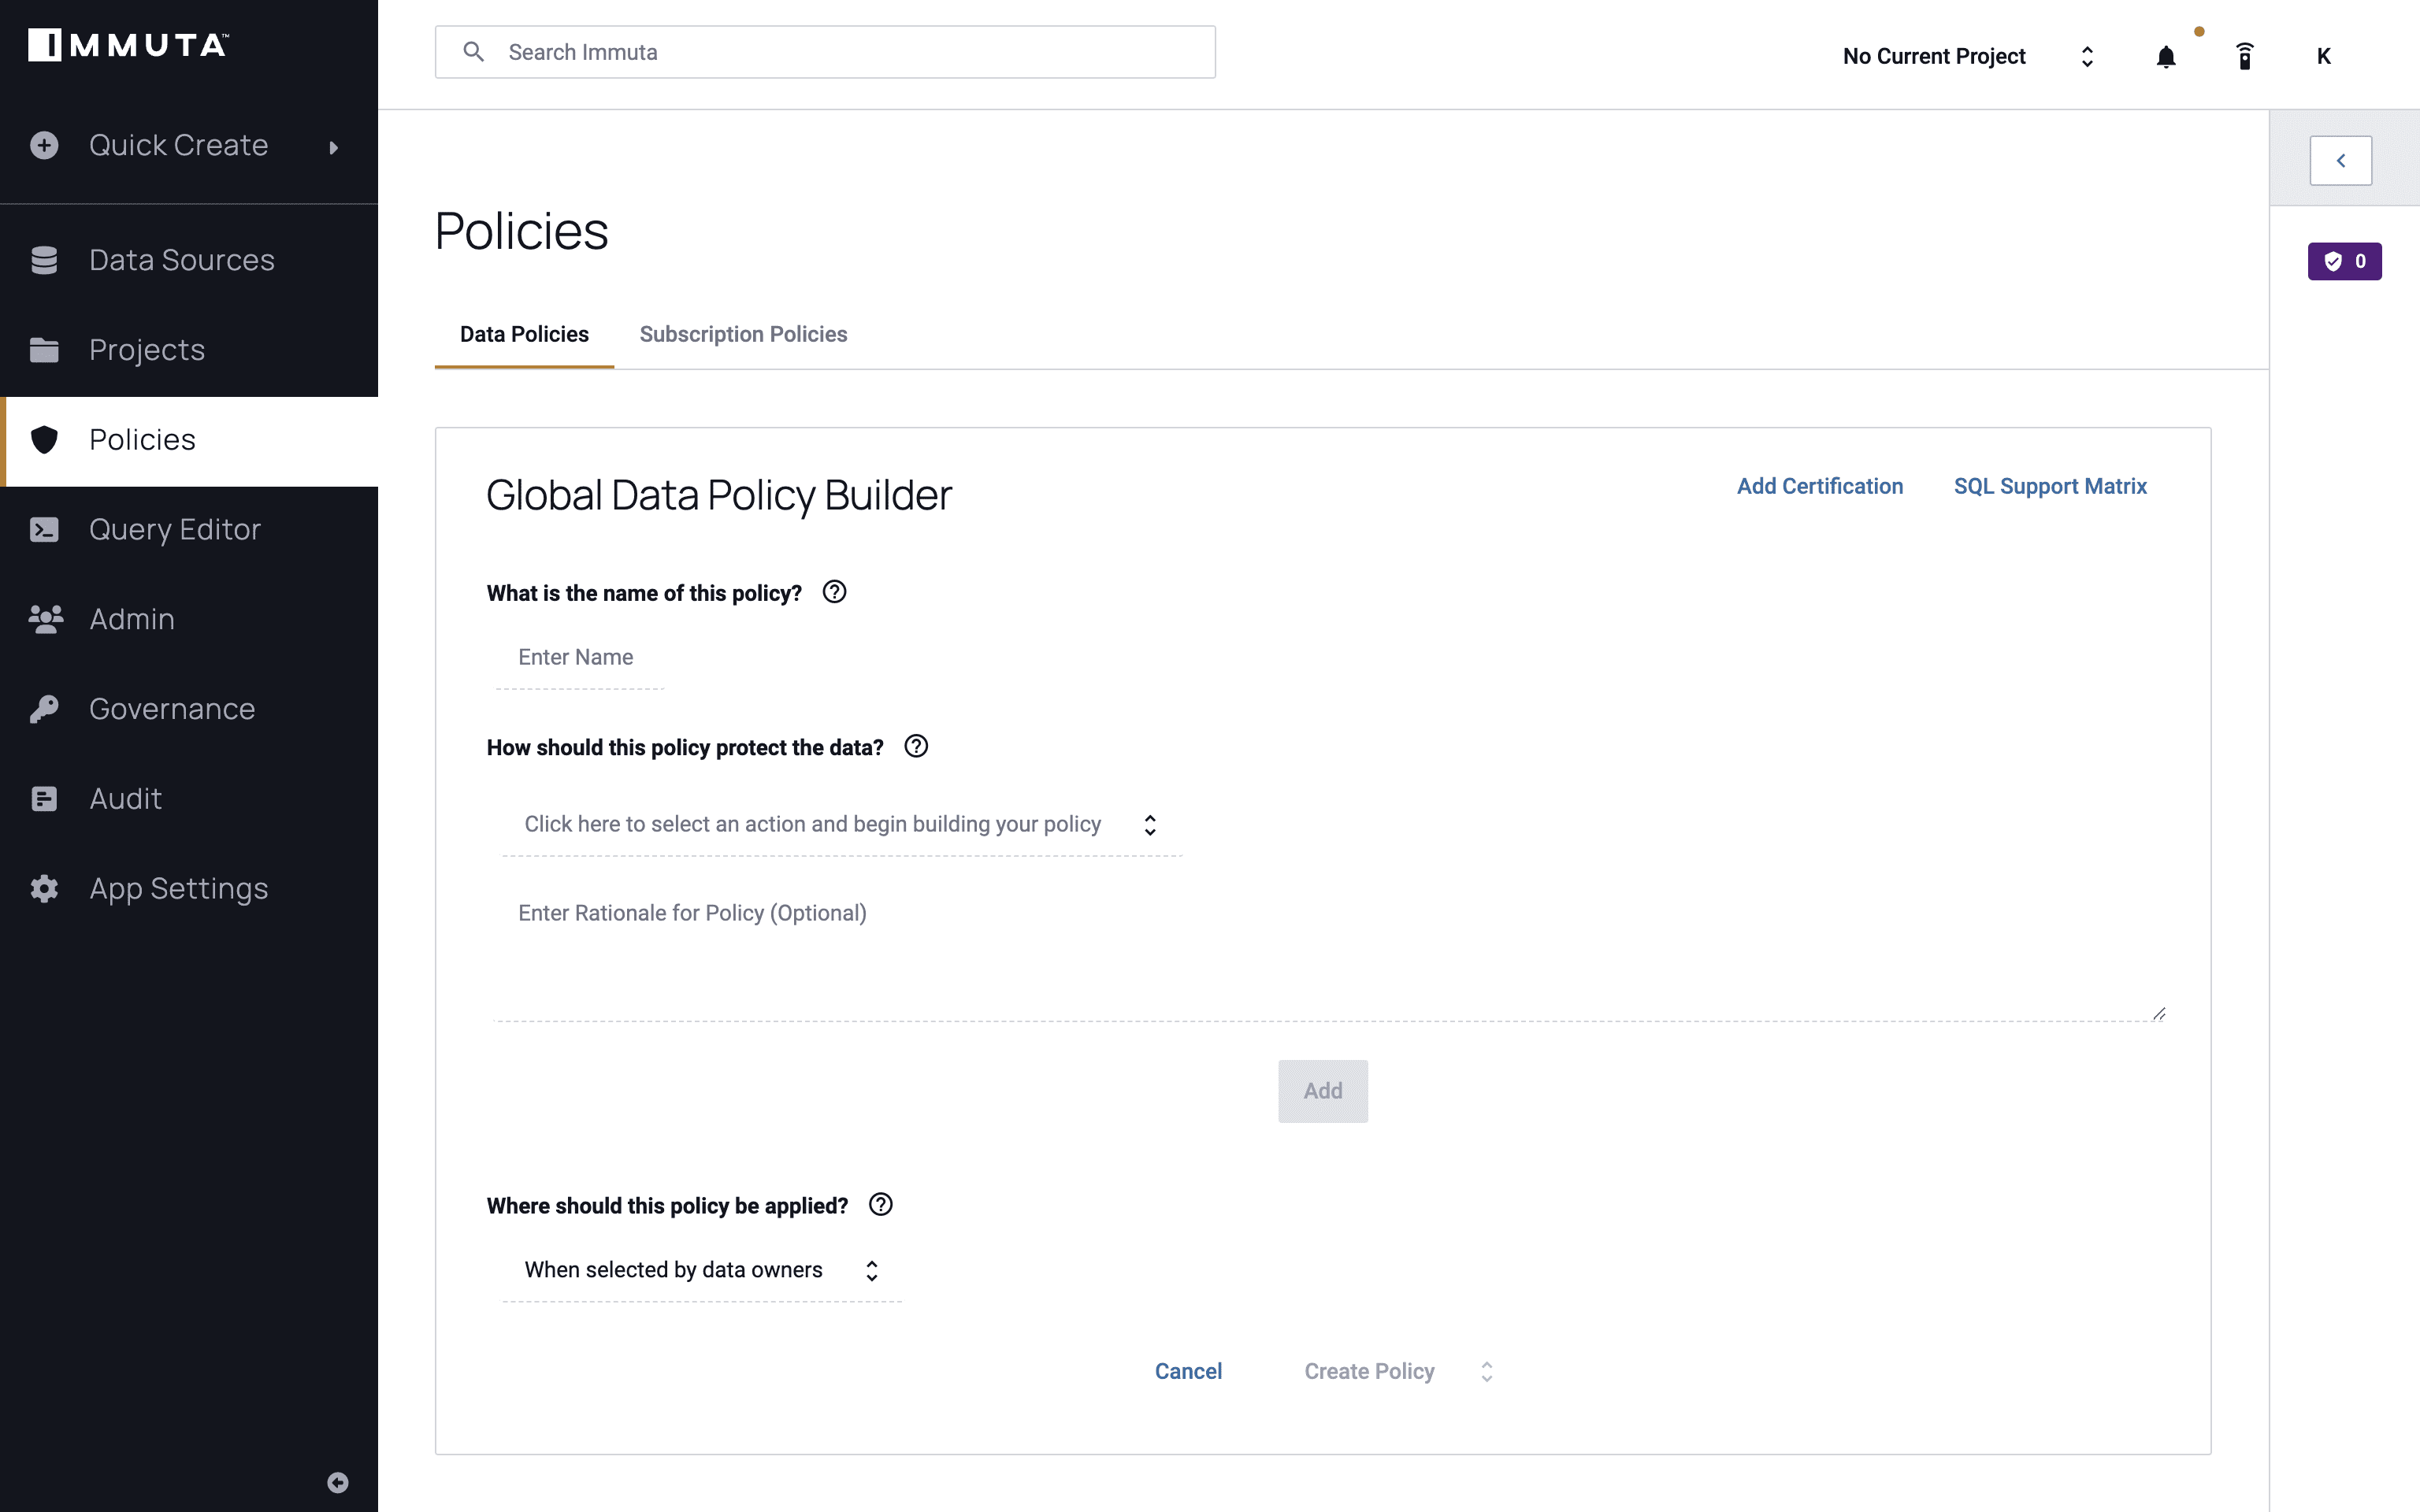This screenshot has height=1512, width=2420.
Task: Click the Add Certification link
Action: point(1820,486)
